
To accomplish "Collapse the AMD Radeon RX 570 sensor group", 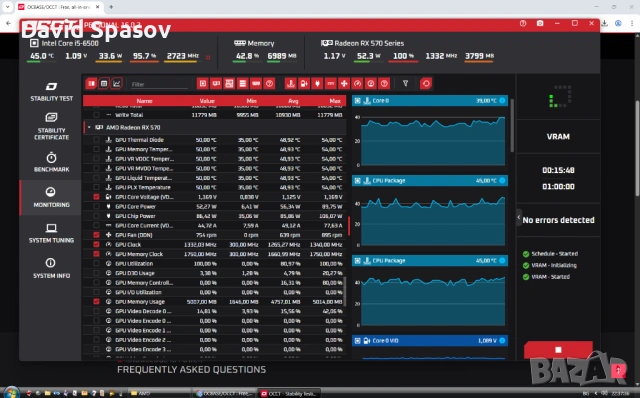I will (x=89, y=127).
